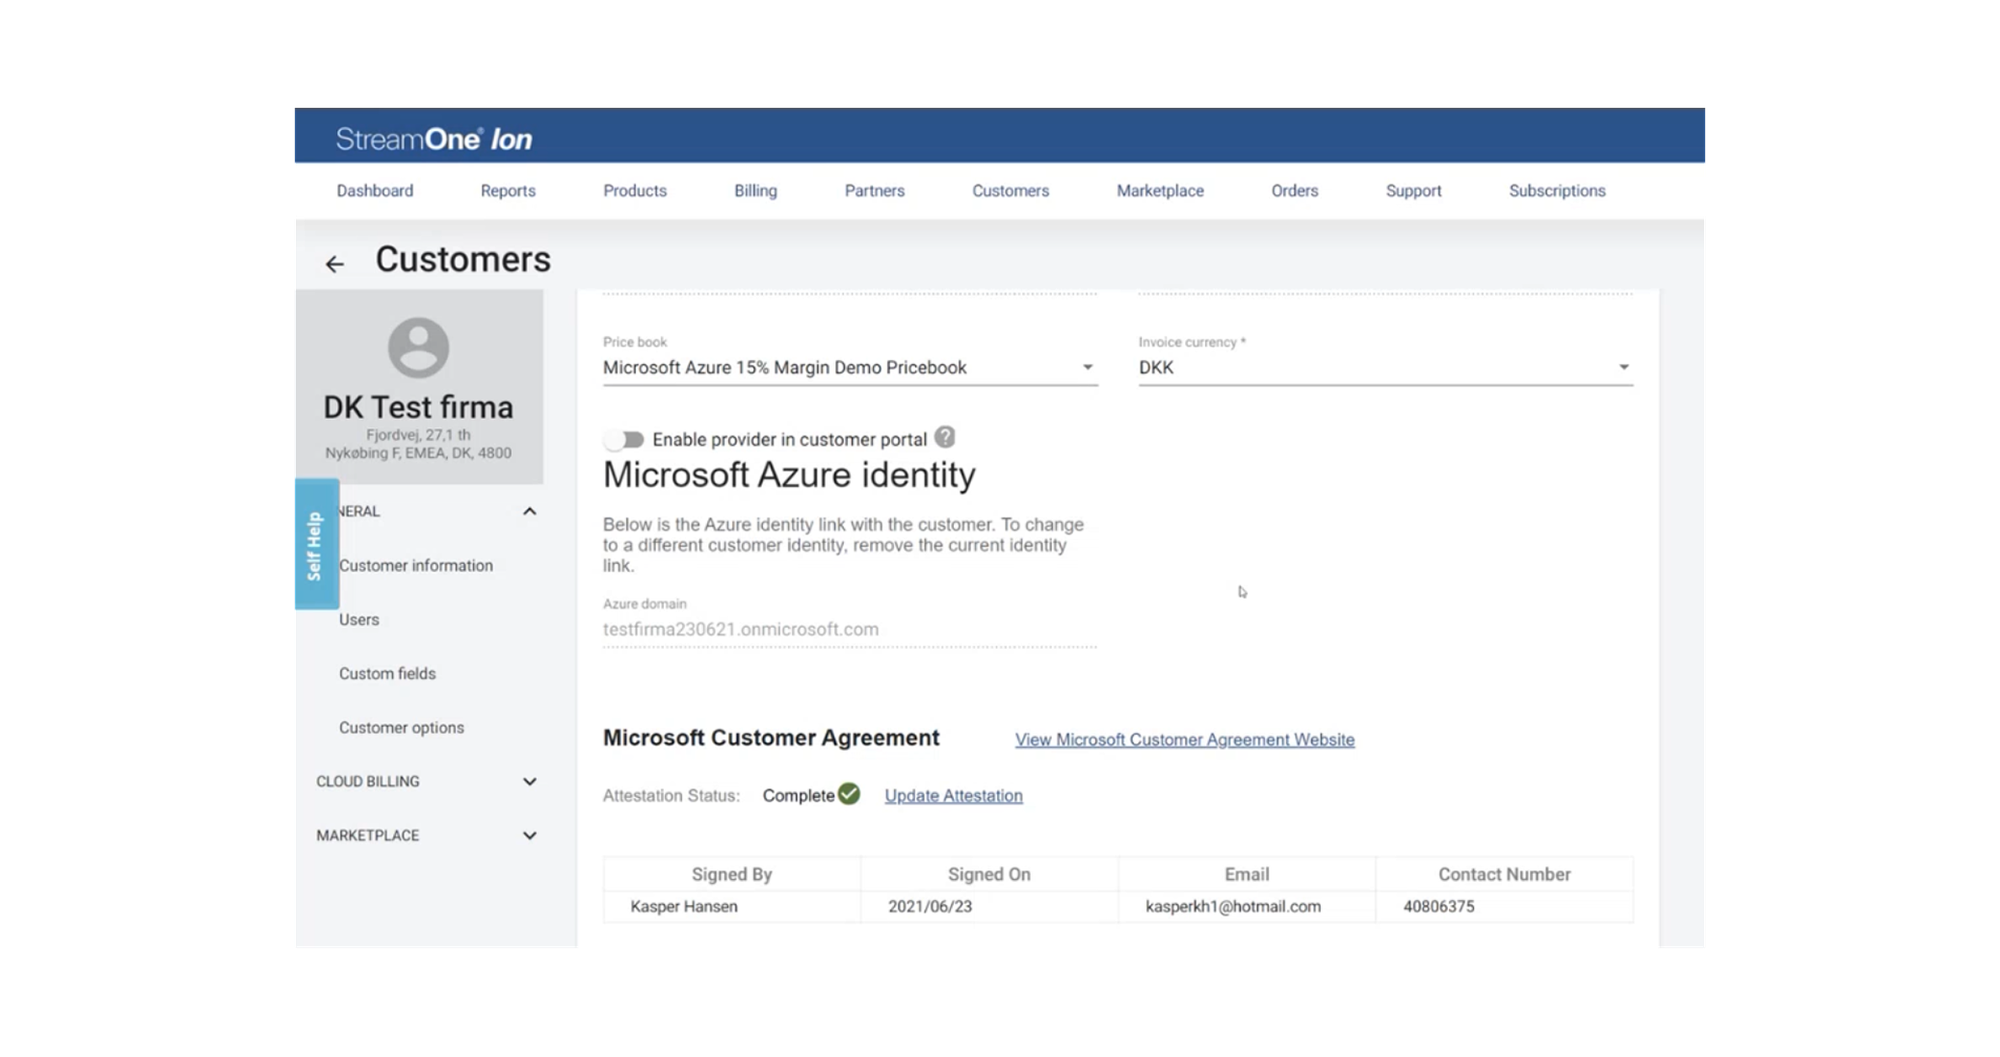Click the Email column header
Screen dimensions: 2000x1057
pos(1247,874)
